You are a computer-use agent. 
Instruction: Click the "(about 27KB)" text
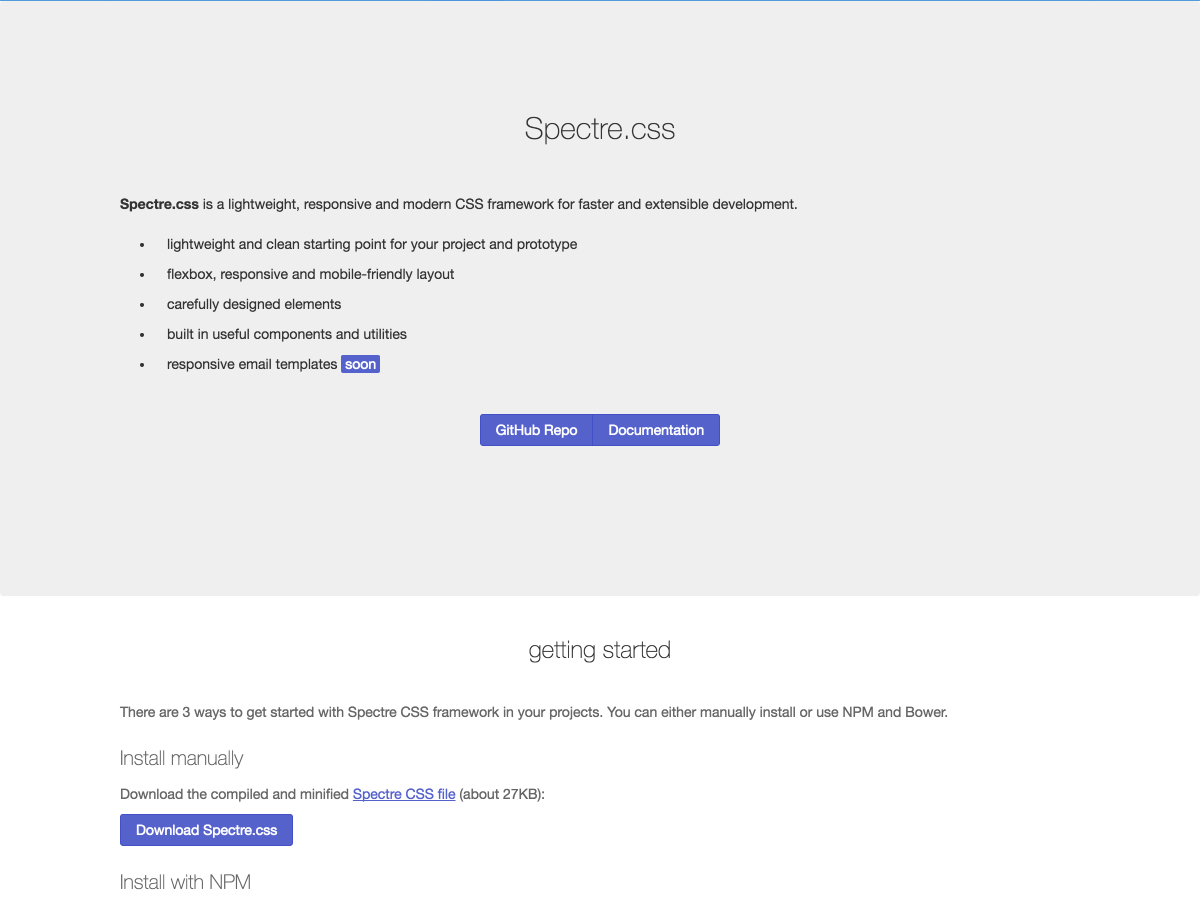(502, 794)
